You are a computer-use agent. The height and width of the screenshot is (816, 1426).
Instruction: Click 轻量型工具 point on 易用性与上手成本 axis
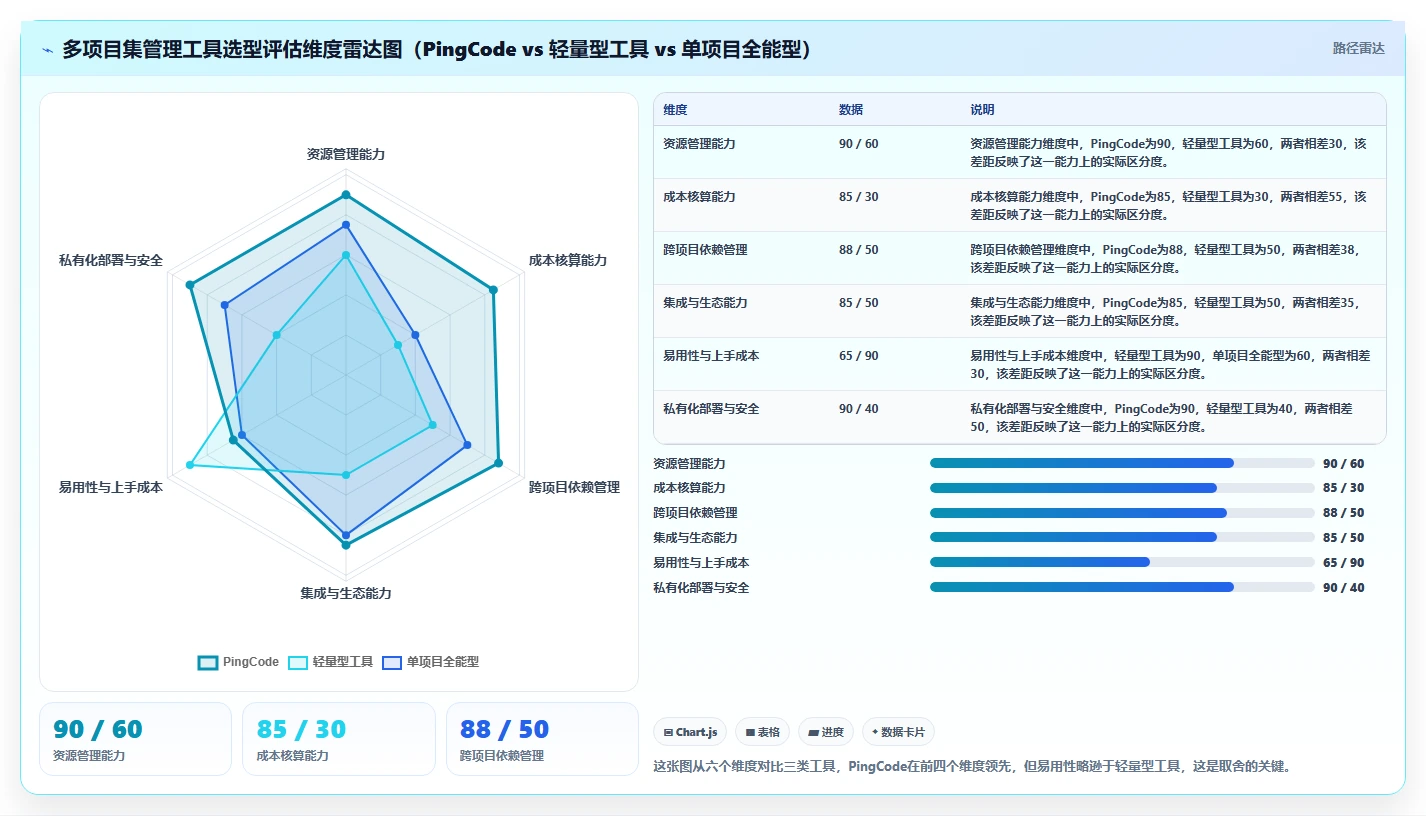189,466
